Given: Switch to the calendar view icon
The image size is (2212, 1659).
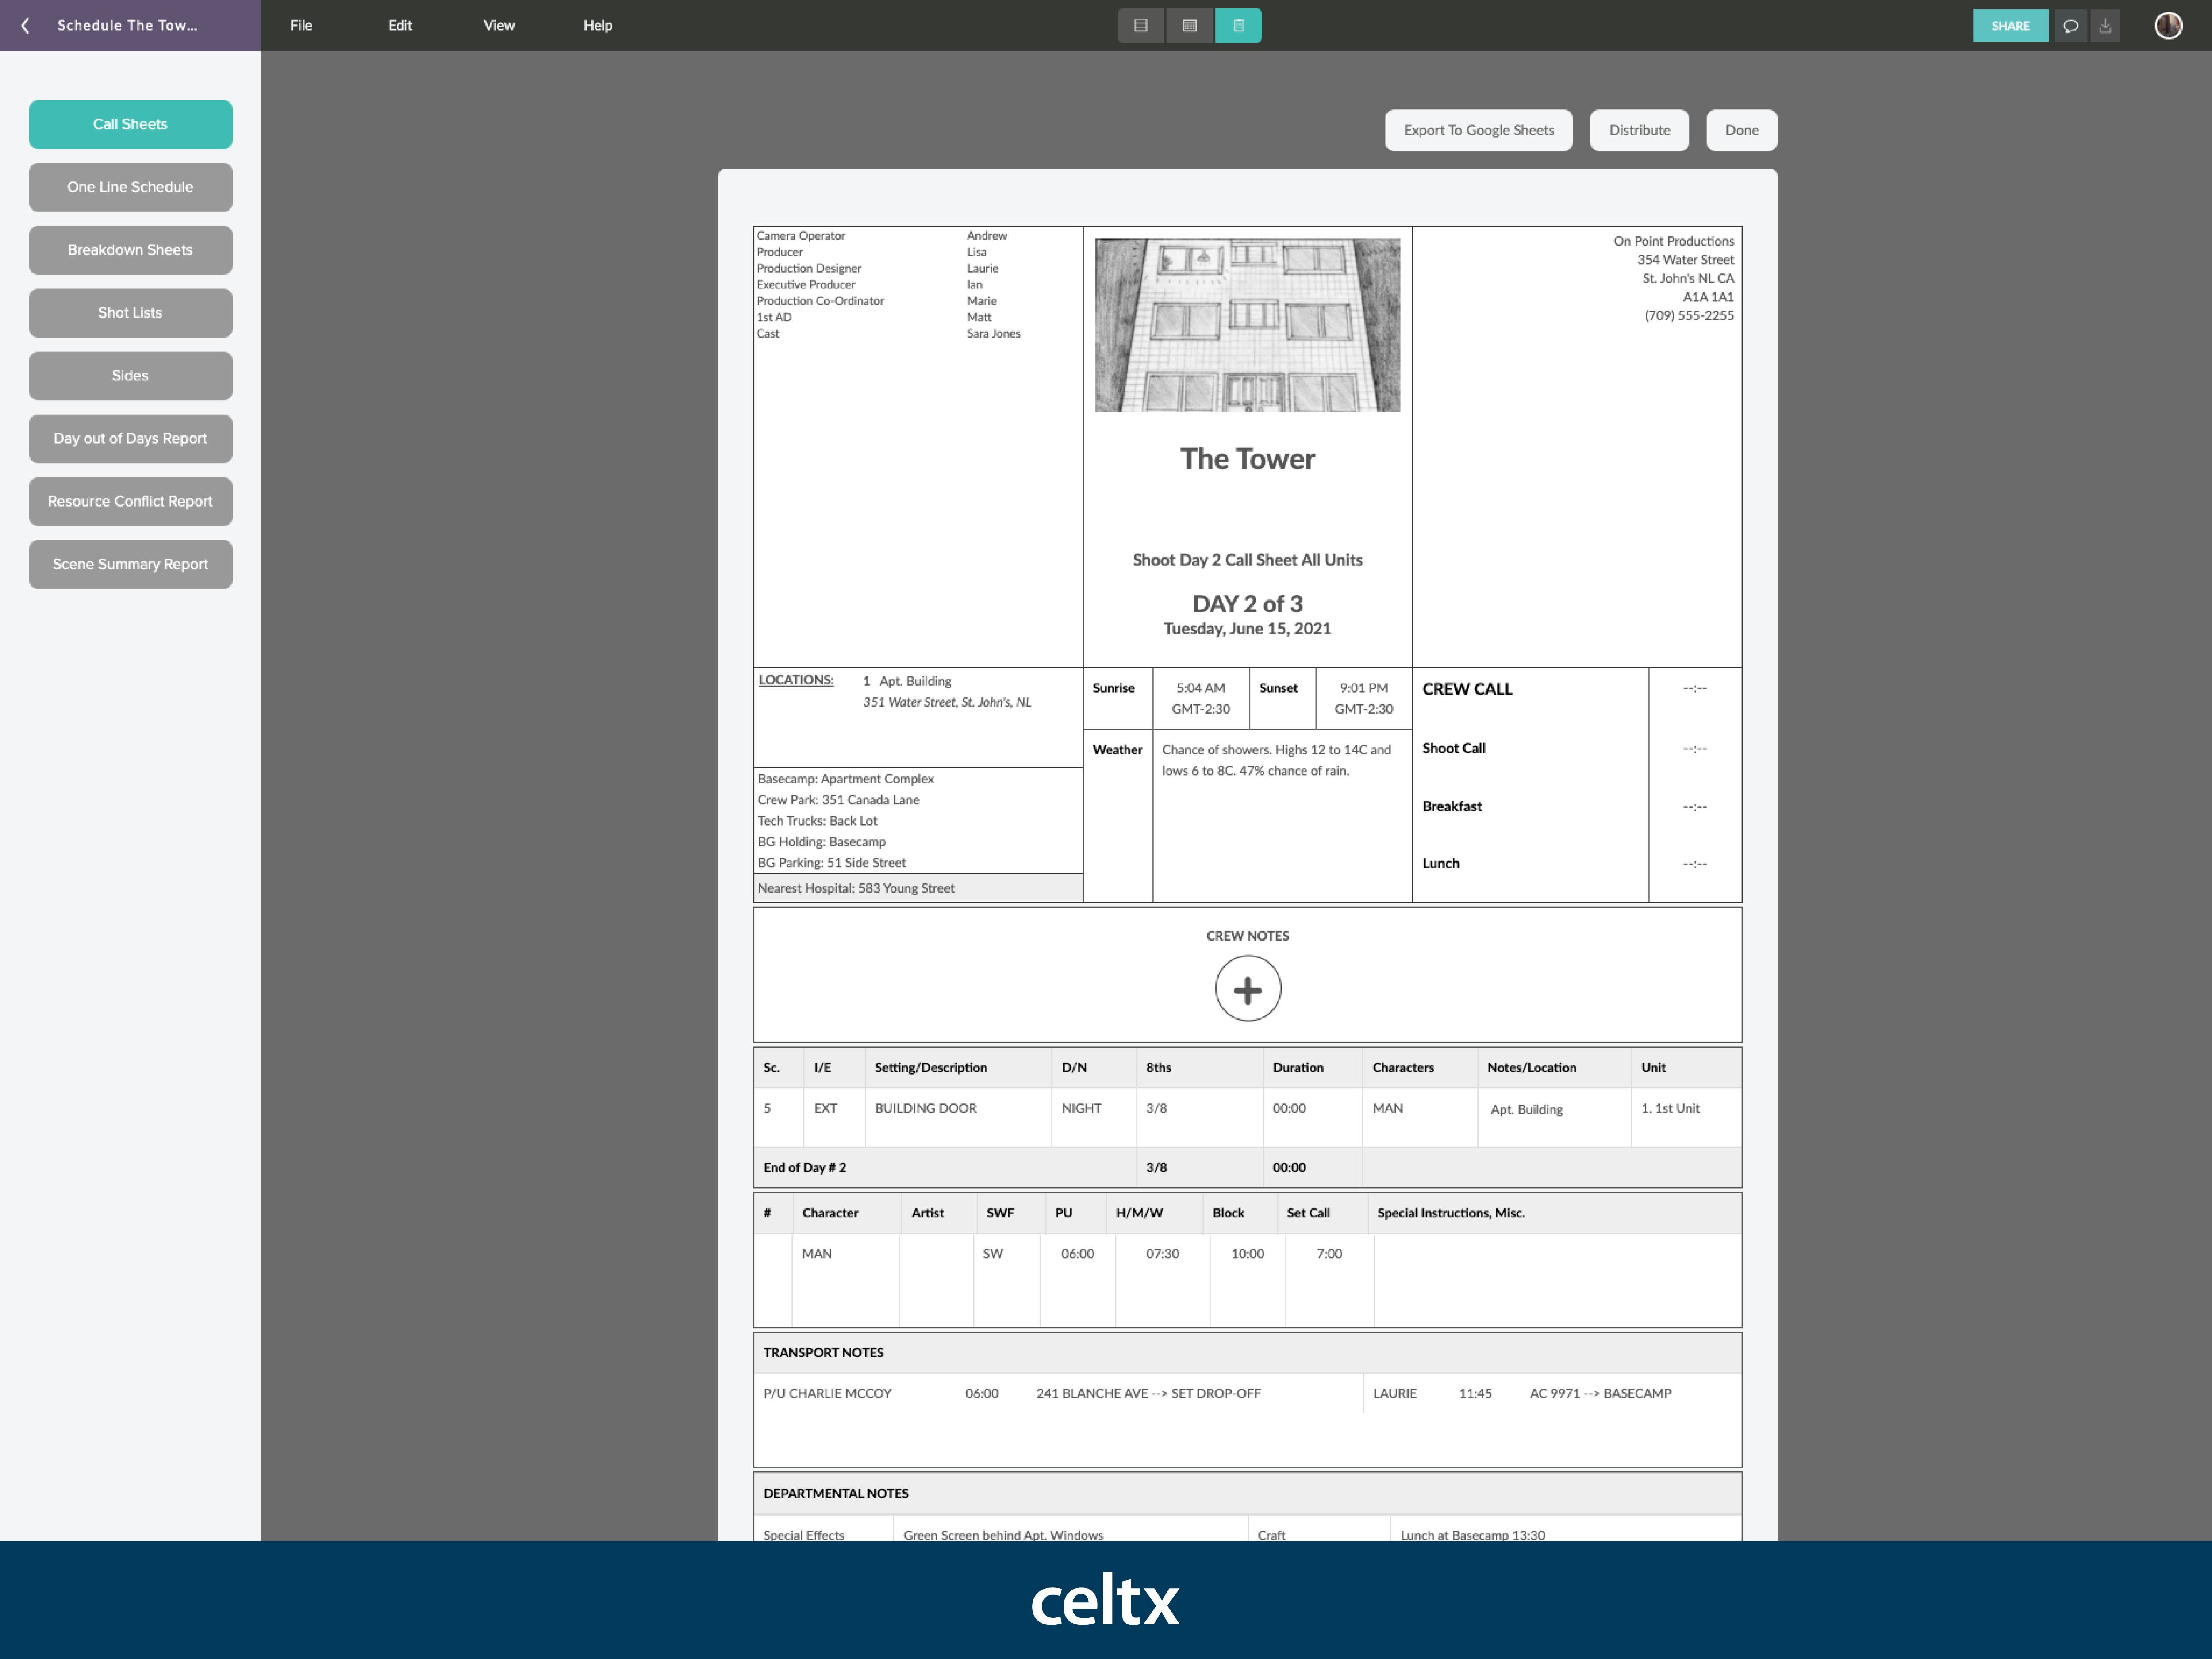Looking at the screenshot, I should [1189, 26].
